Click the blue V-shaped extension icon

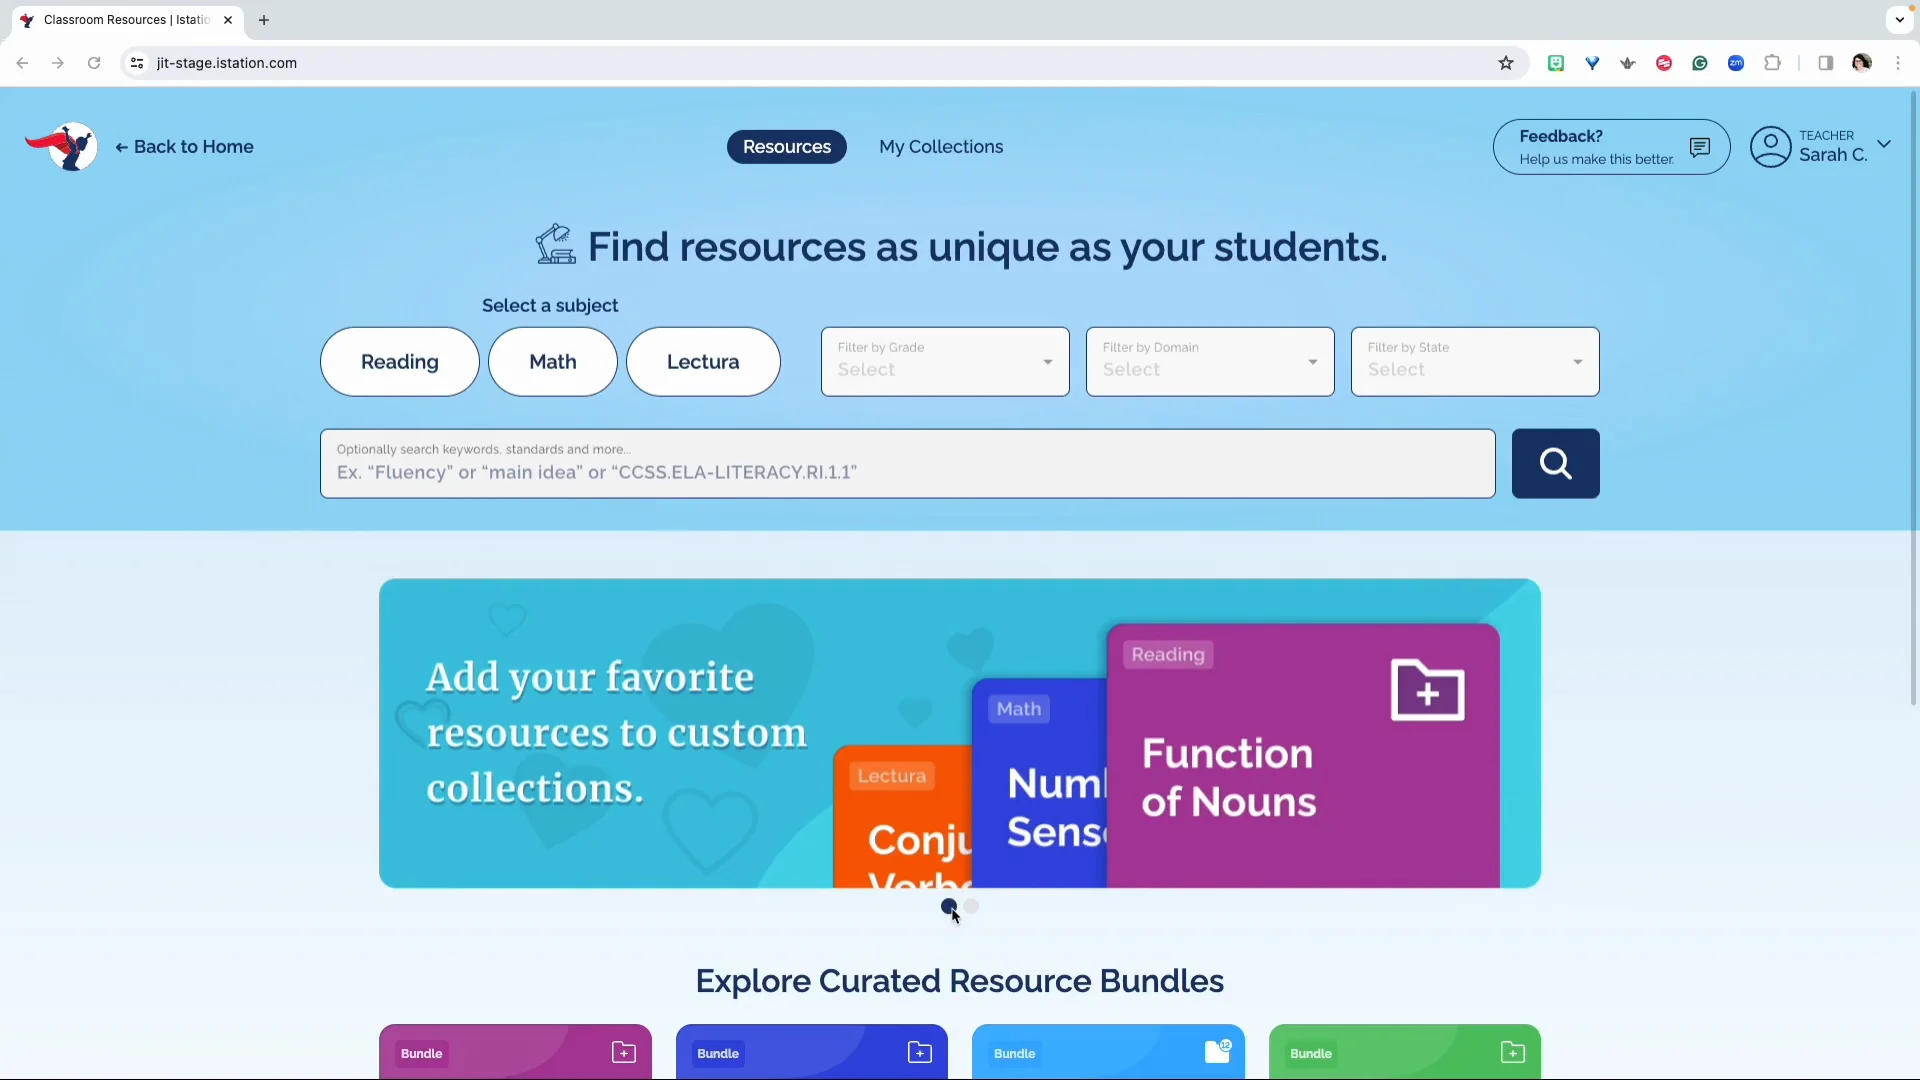click(x=1592, y=63)
